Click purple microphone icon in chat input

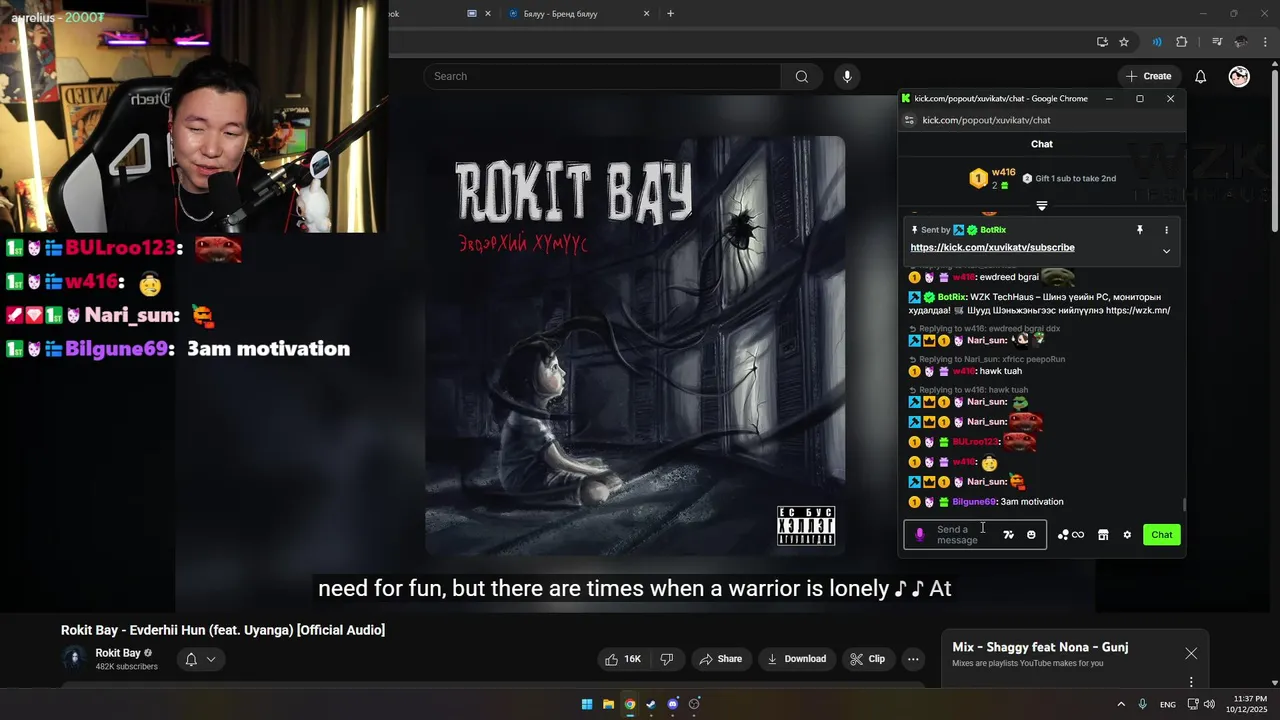pyautogui.click(x=920, y=535)
